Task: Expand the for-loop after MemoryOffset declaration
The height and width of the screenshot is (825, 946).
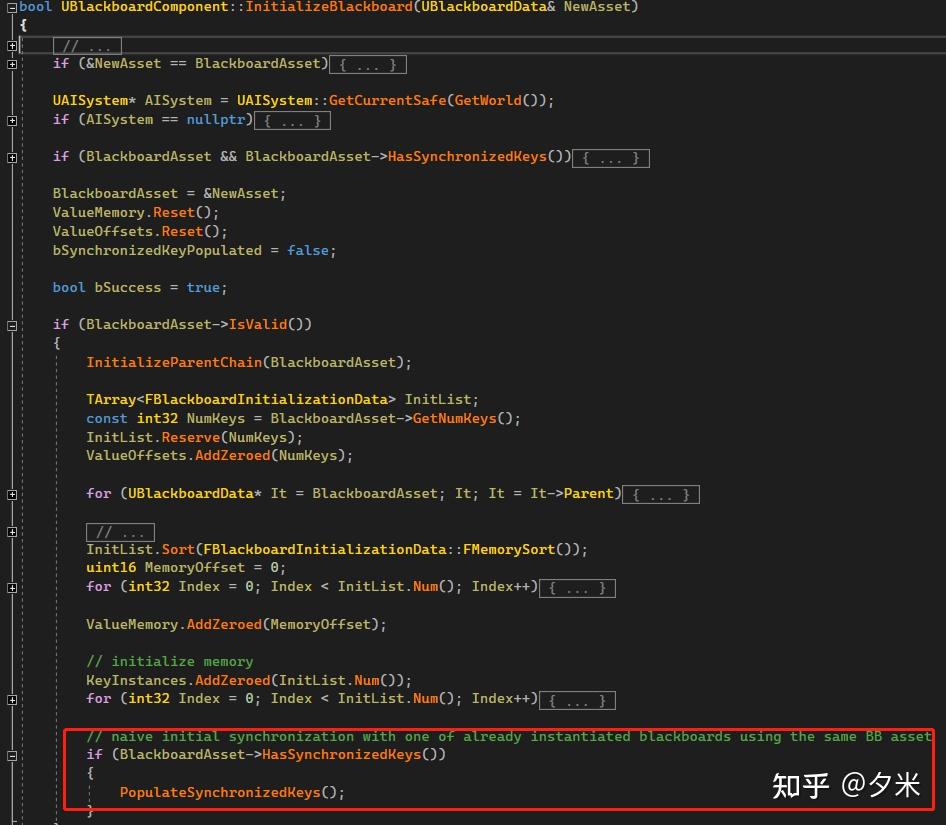Action: 11,588
